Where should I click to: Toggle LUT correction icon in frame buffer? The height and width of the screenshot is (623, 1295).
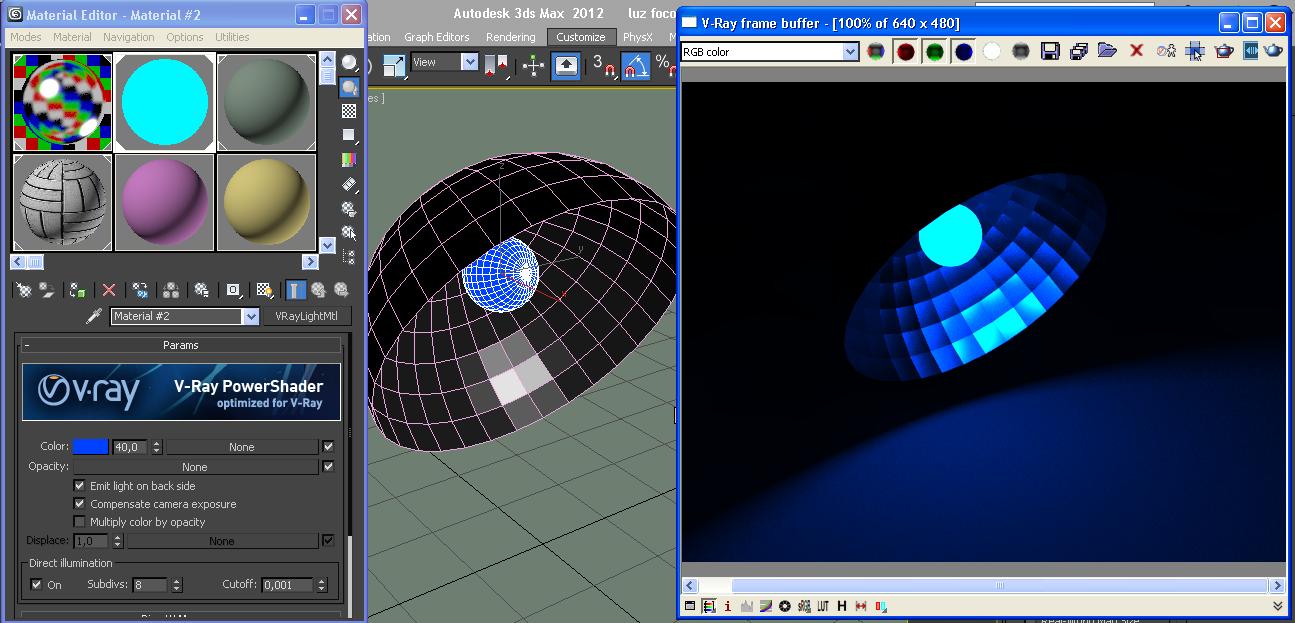pos(823,606)
